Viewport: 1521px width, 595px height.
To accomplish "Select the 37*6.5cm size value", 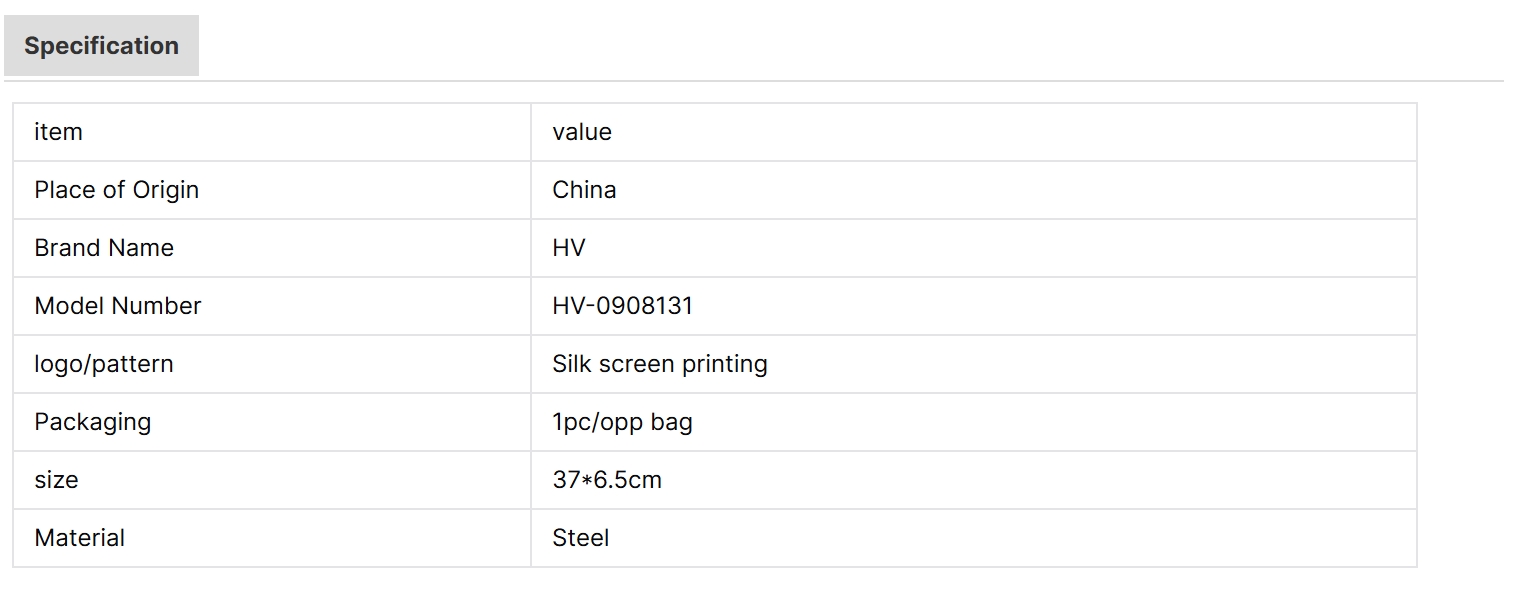I will click(607, 480).
